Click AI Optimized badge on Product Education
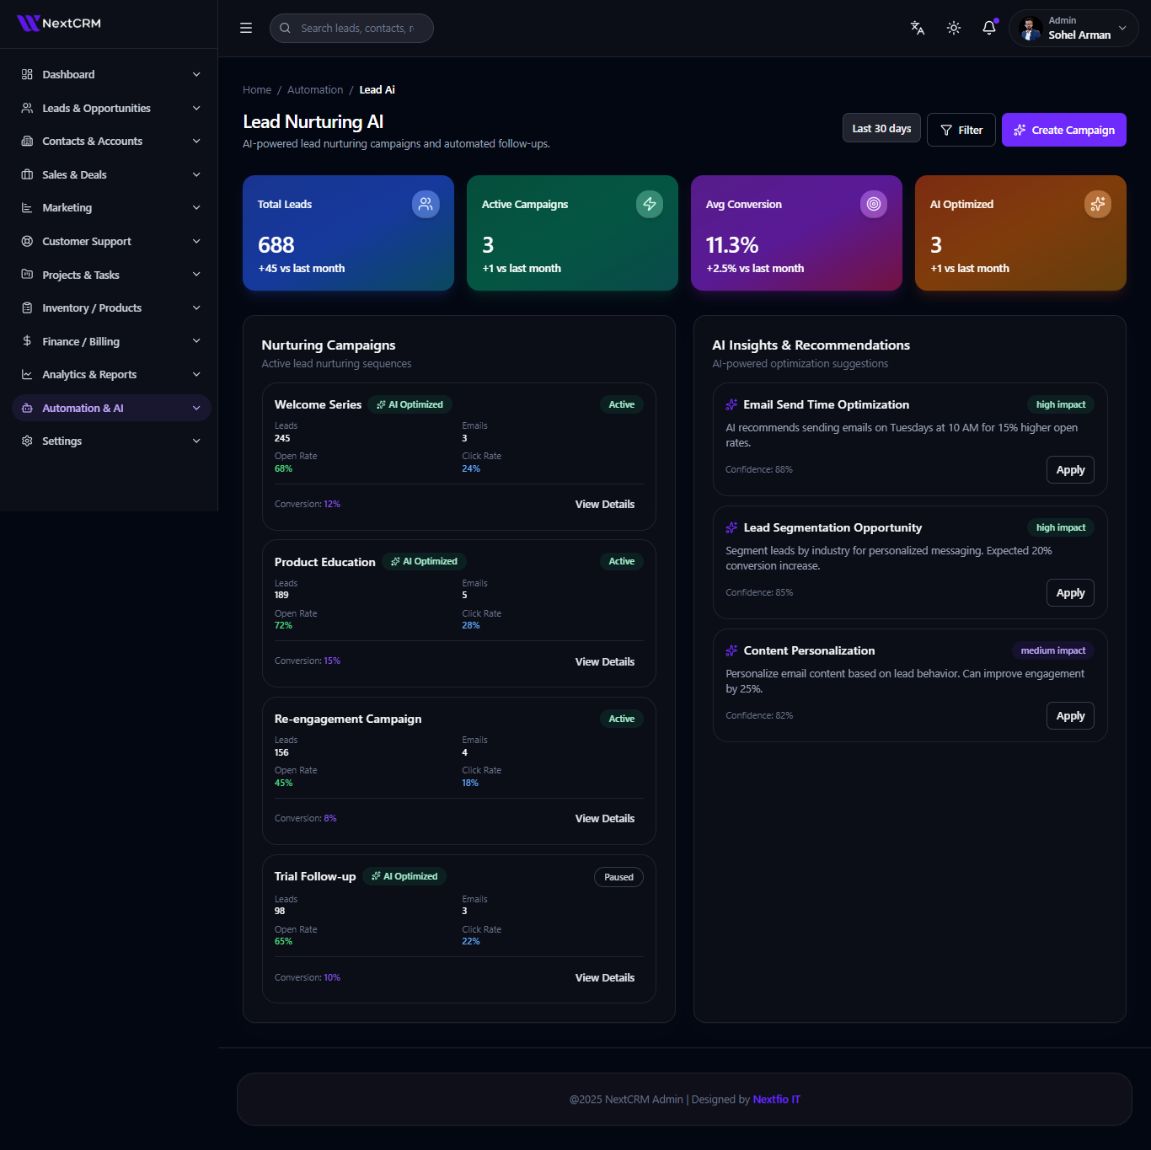The image size is (1151, 1150). pos(424,561)
